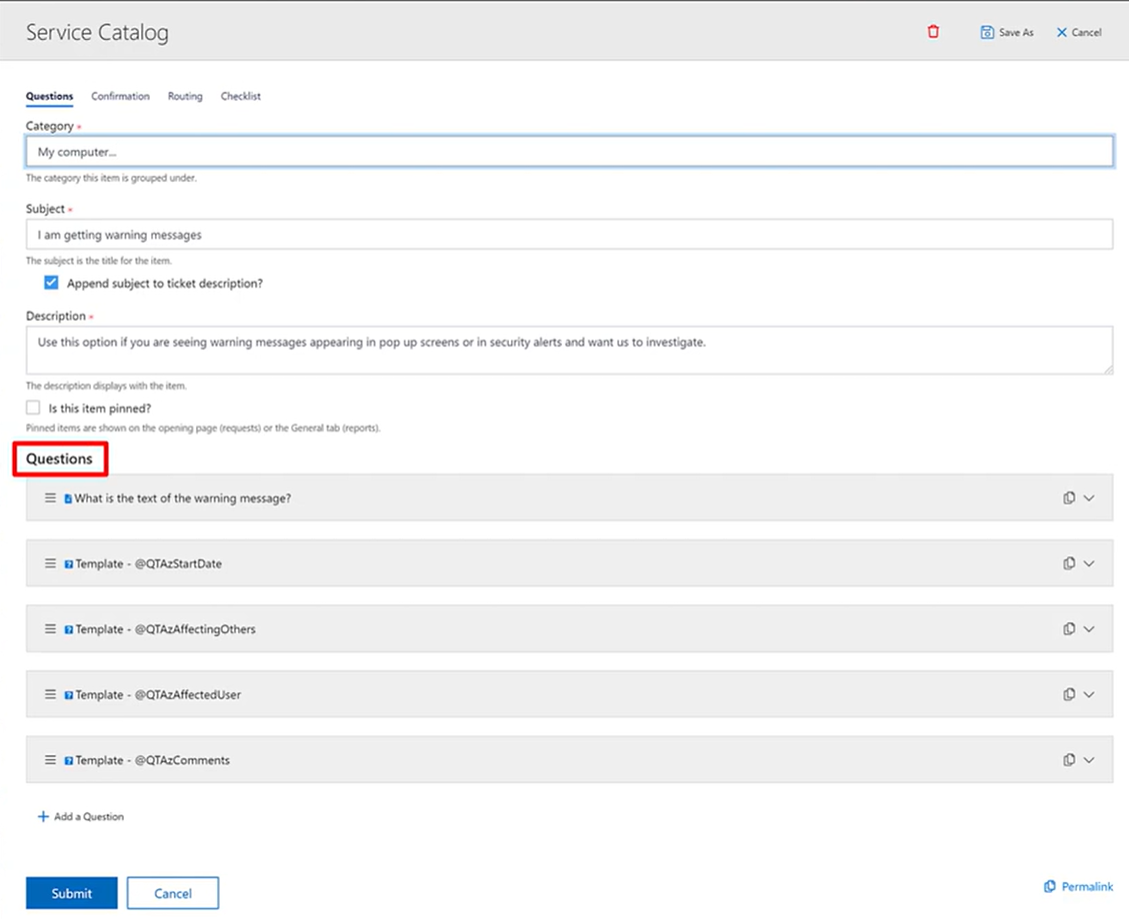Click drag handle of @QTAzStartDate row

tap(50, 563)
